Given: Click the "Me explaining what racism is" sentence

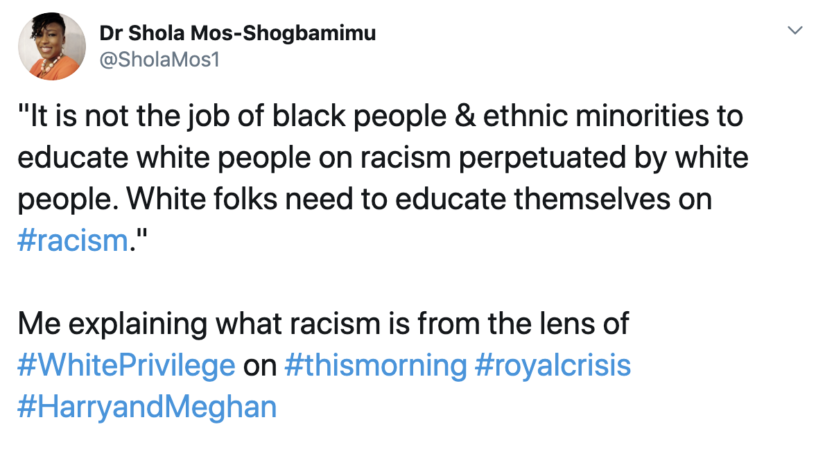Looking at the screenshot, I should pos(323,324).
